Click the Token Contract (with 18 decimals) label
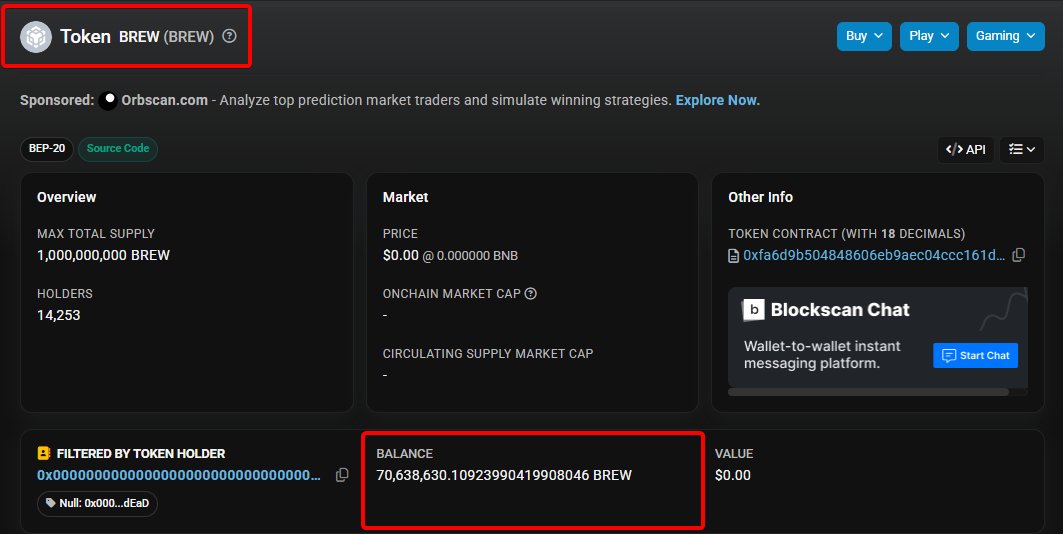Screen dimensions: 1063x534 847,234
